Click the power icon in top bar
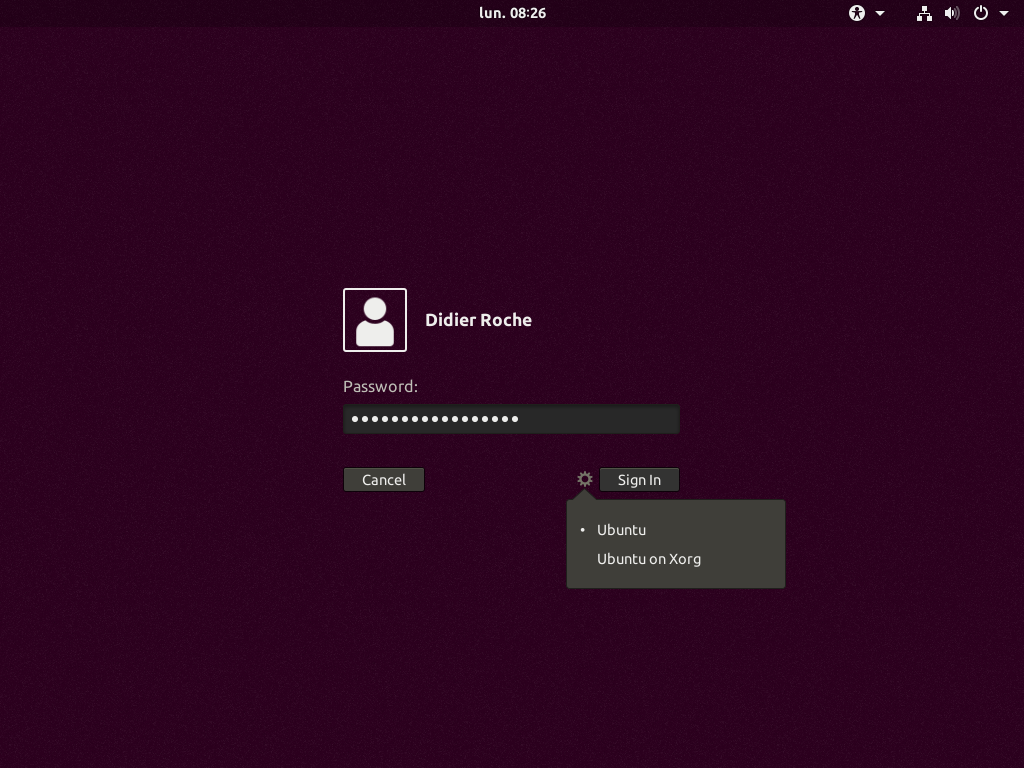1024x768 pixels. [981, 13]
